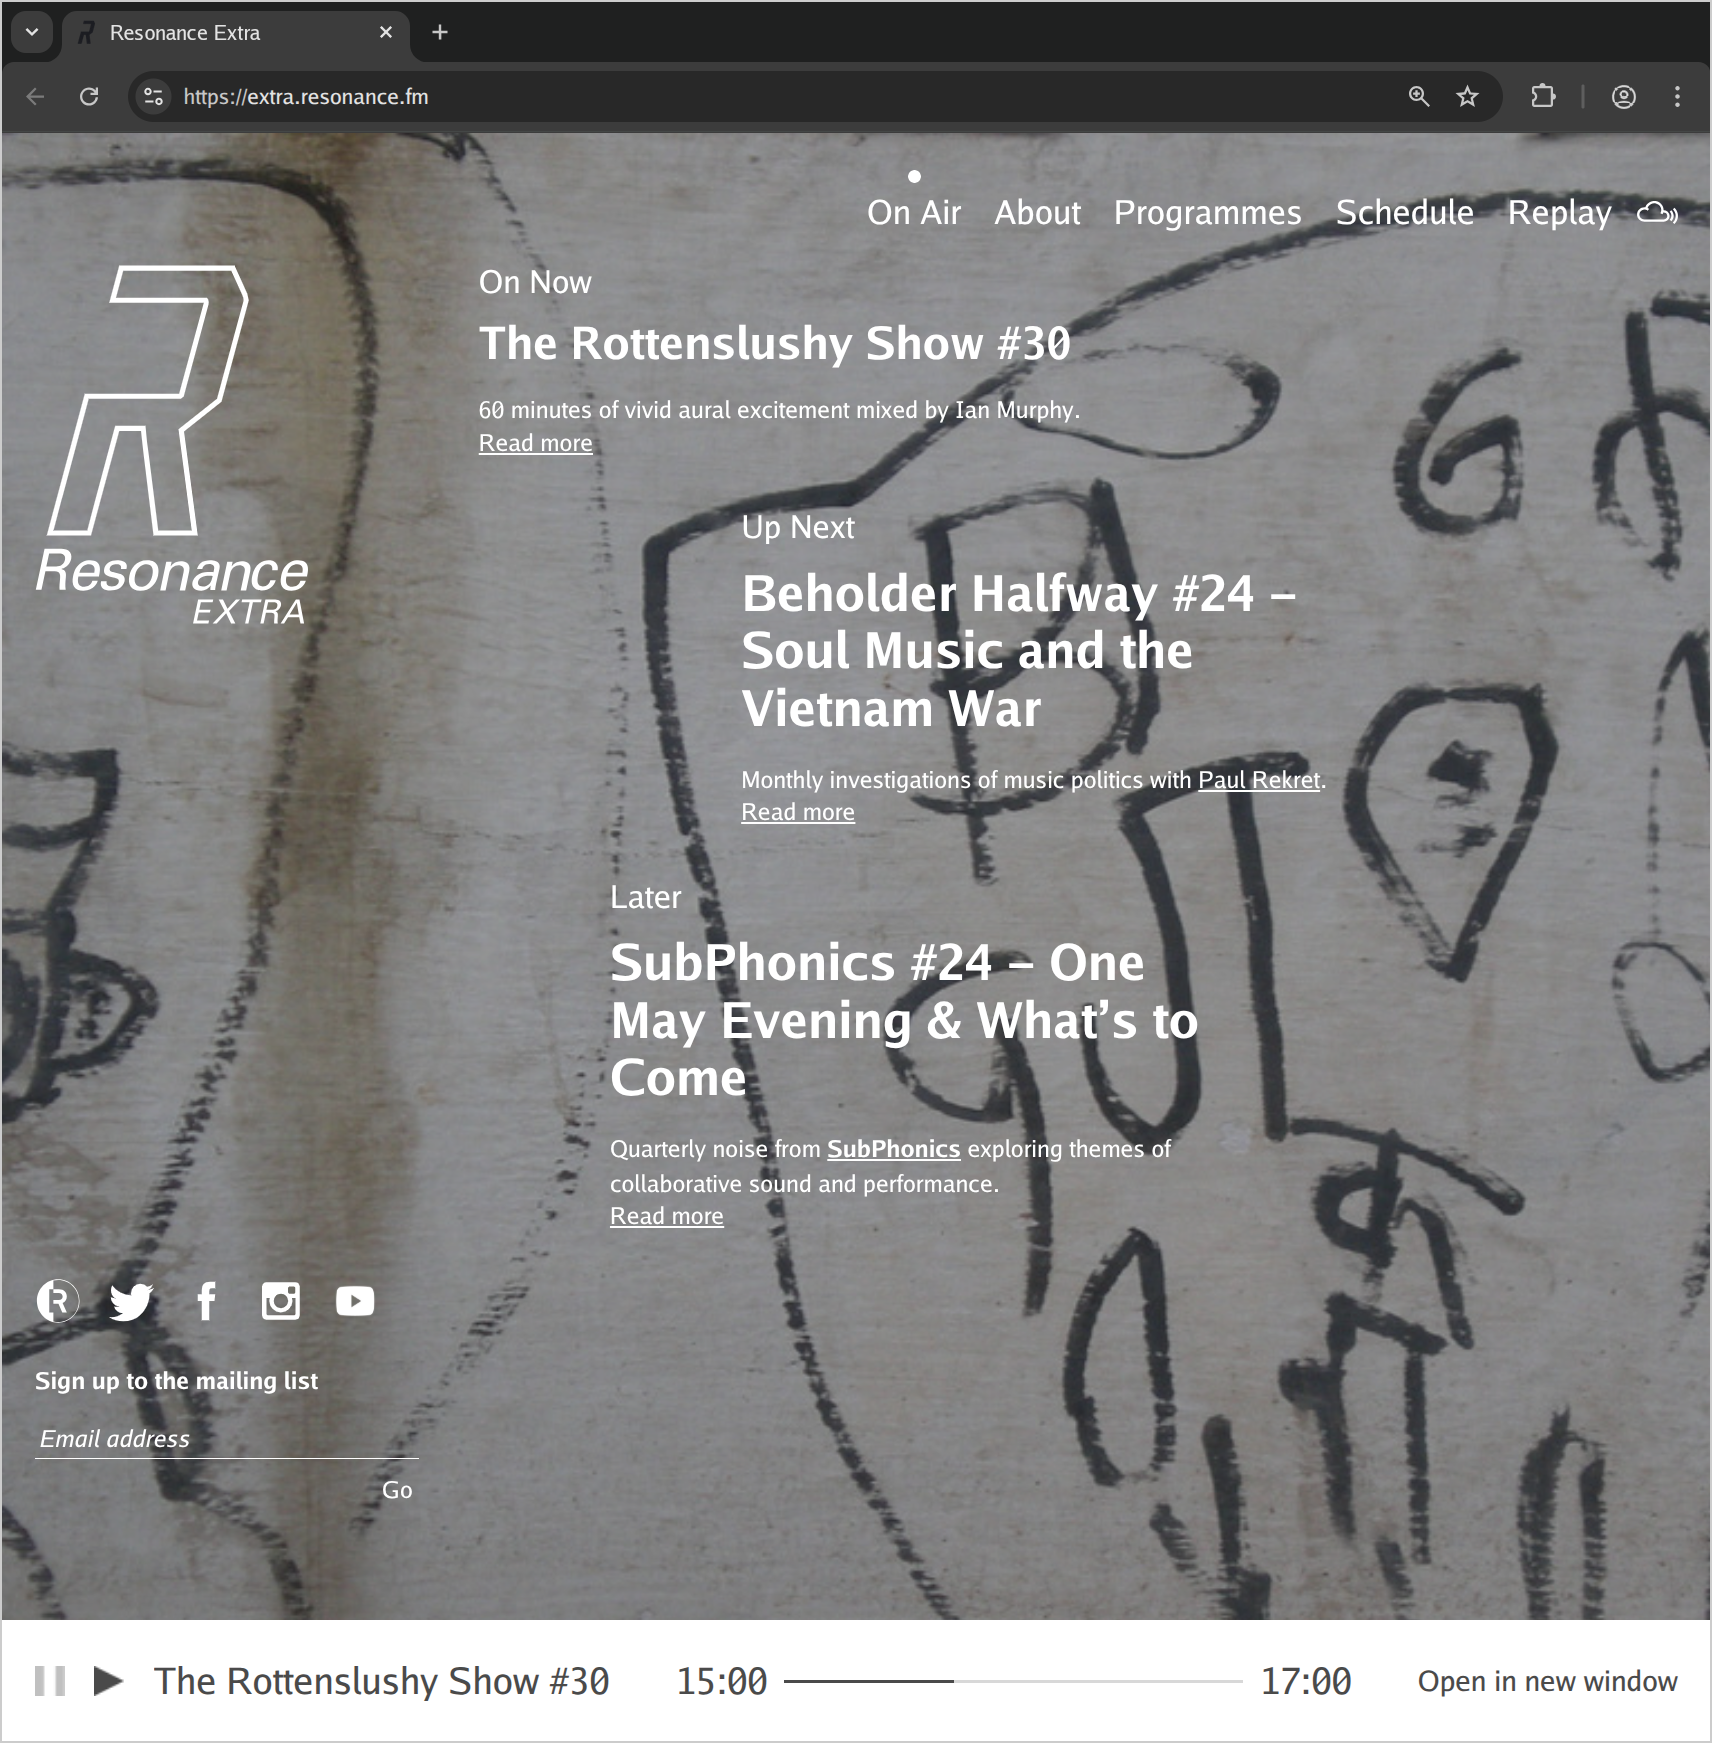Submit mailing list with Go button

click(x=397, y=1490)
